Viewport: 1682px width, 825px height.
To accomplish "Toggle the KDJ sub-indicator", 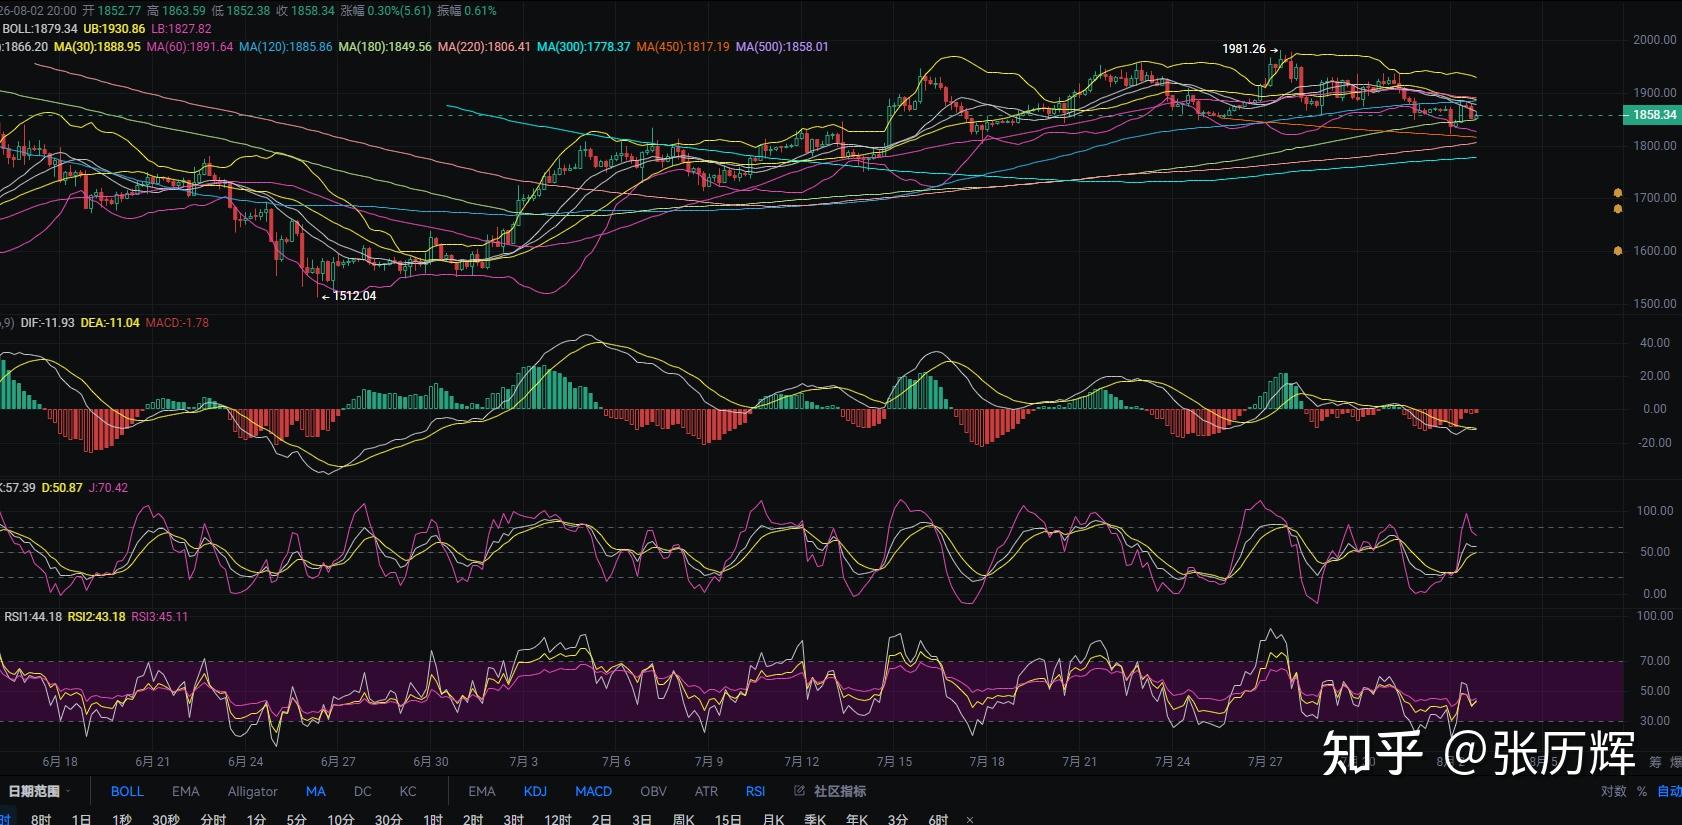I will pyautogui.click(x=535, y=791).
